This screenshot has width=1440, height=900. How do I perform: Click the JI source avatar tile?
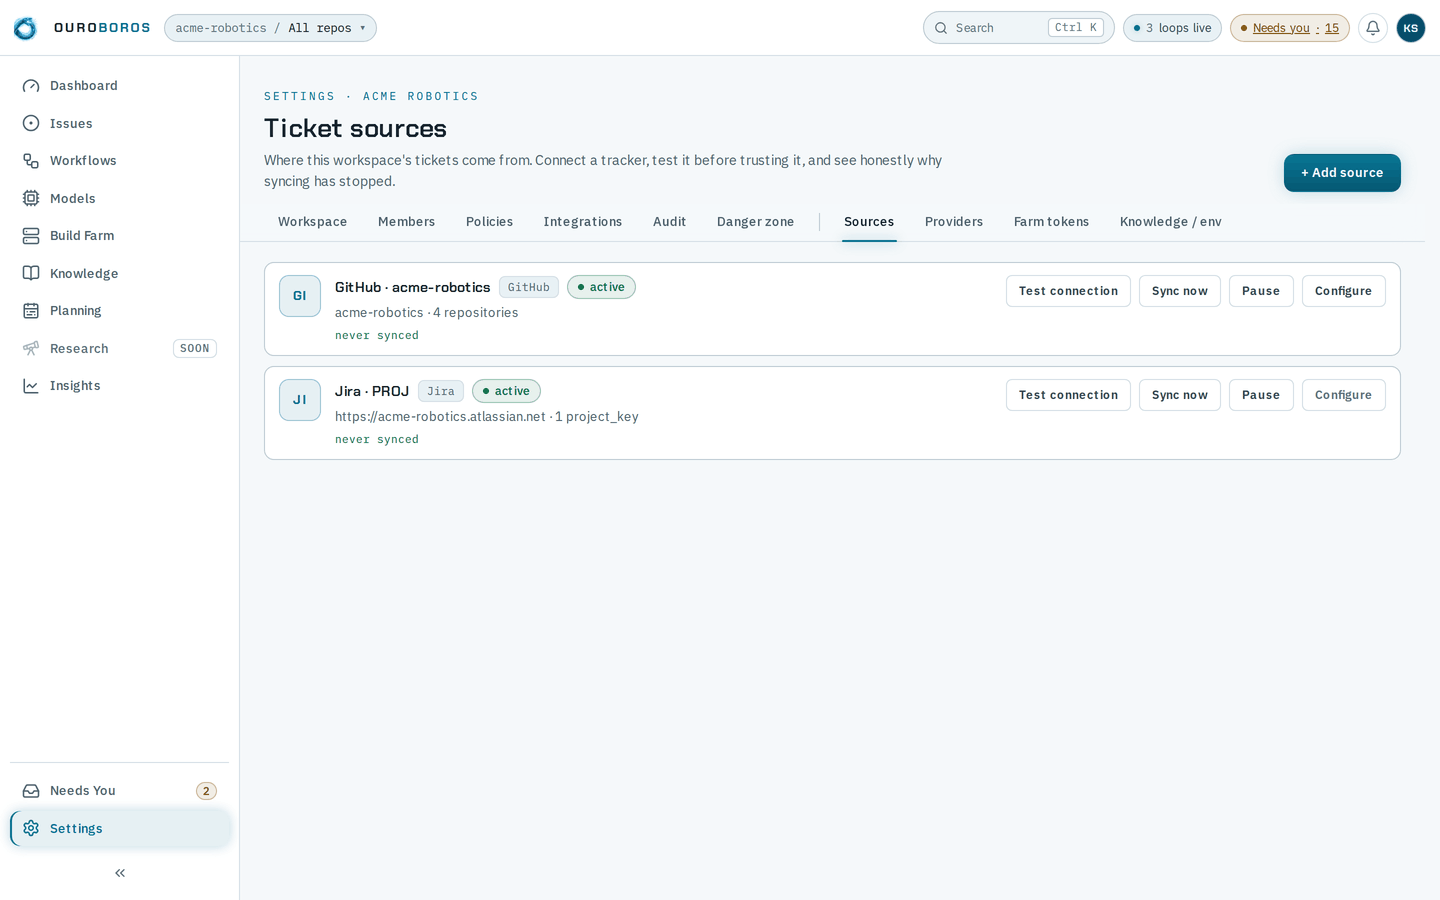[300, 400]
